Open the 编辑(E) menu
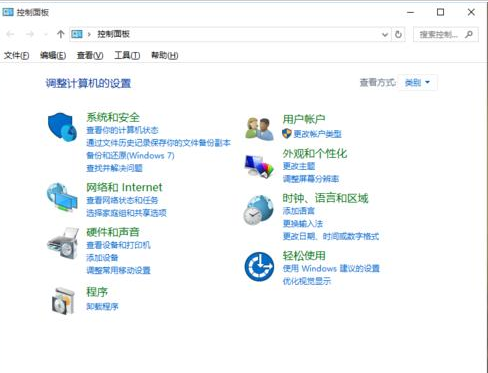 [53, 55]
